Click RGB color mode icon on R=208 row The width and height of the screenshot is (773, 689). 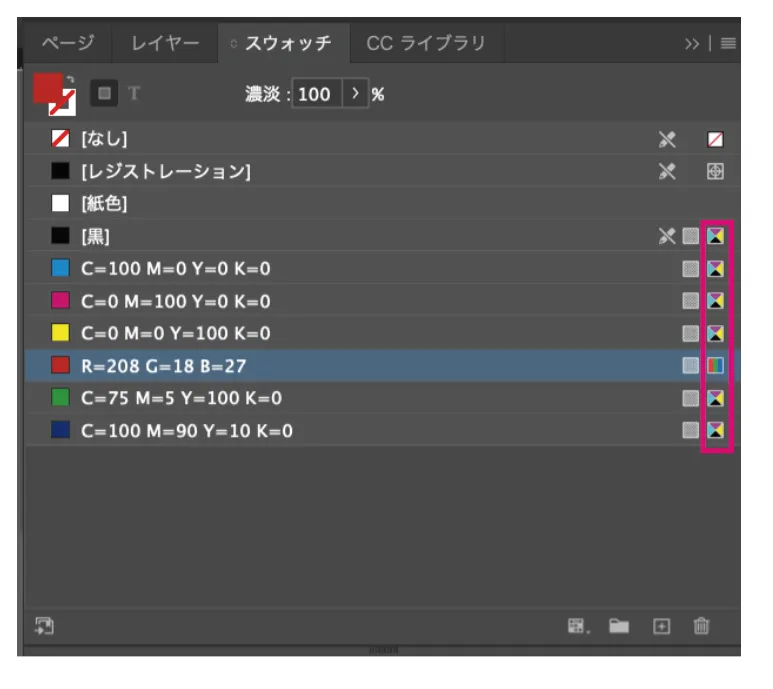715,366
